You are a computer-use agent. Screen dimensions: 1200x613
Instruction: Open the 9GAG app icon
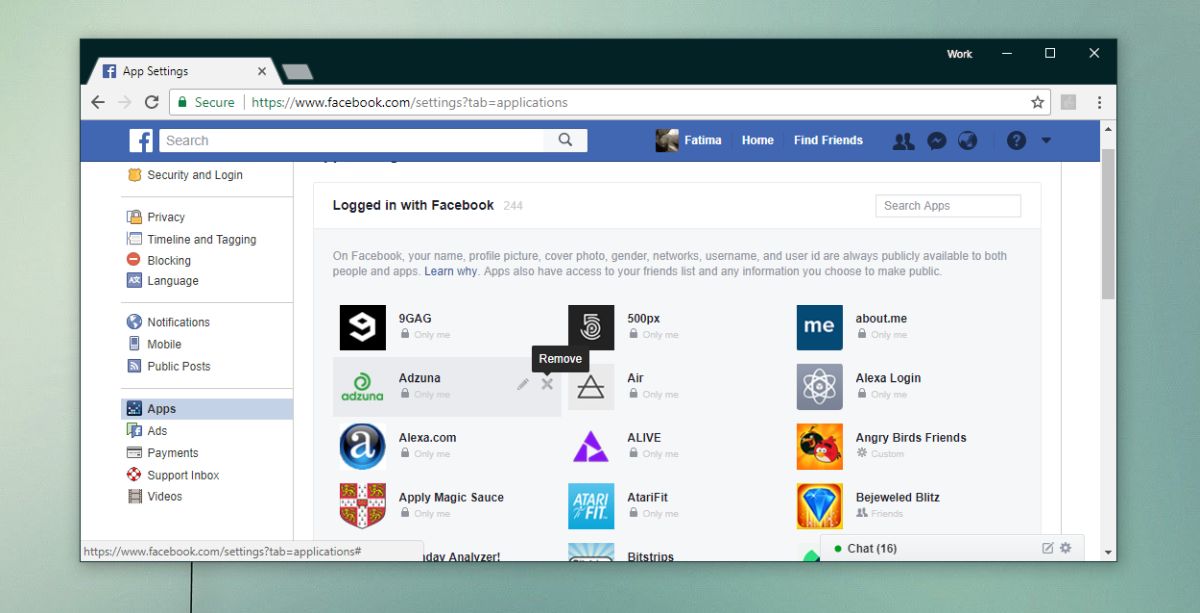coord(363,327)
